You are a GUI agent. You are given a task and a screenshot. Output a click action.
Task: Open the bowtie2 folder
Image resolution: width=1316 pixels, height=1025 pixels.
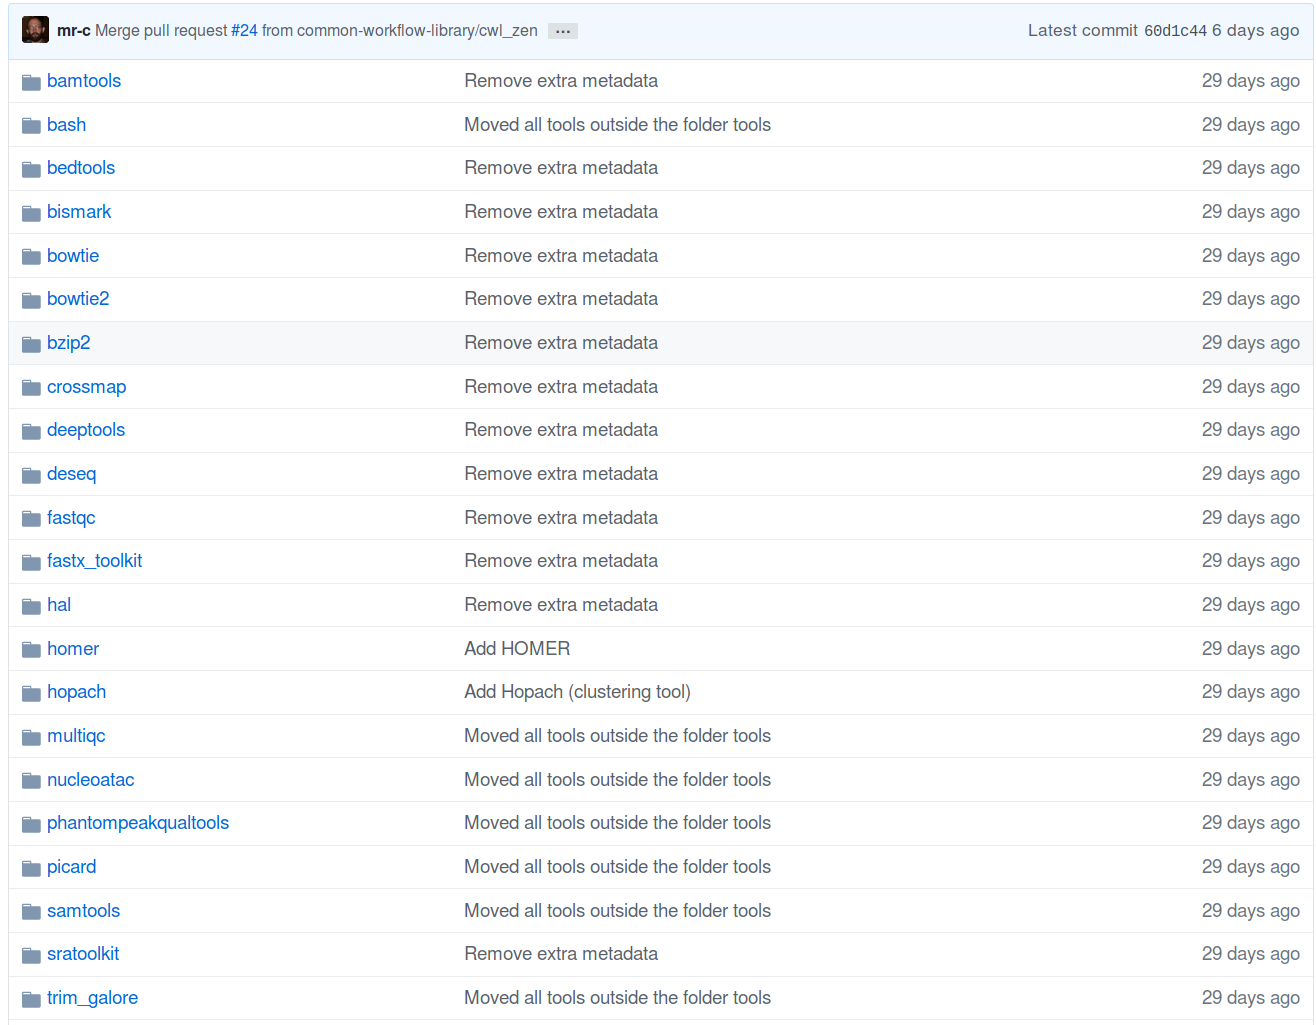[x=78, y=299]
